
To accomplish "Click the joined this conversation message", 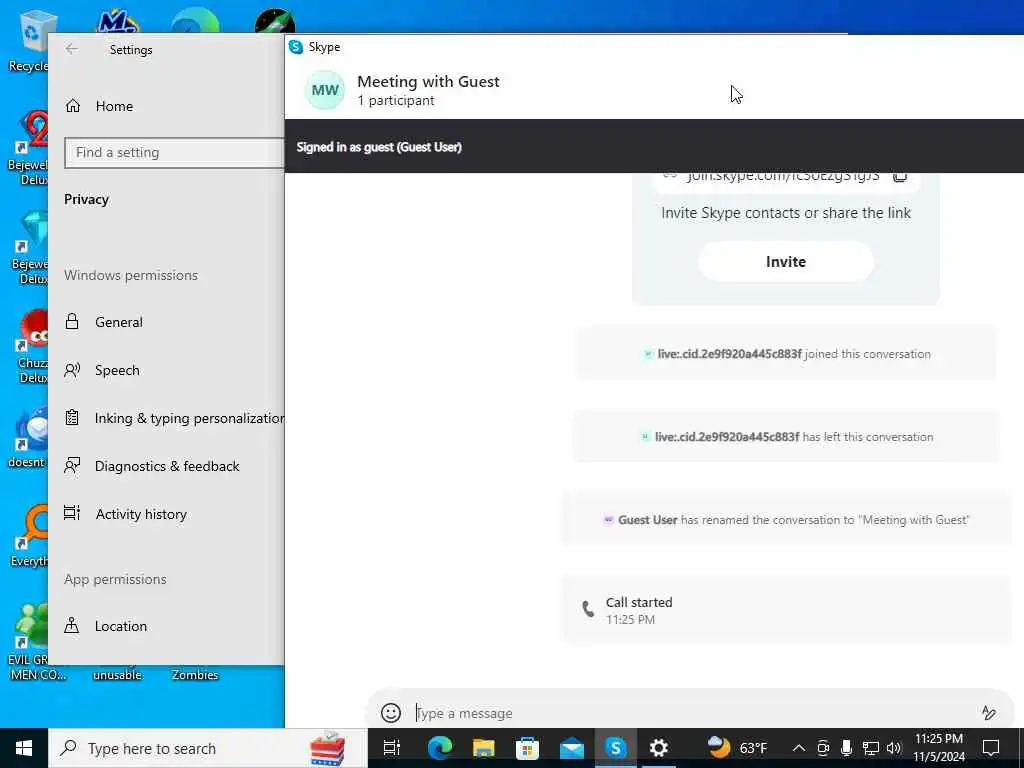I will (x=786, y=354).
